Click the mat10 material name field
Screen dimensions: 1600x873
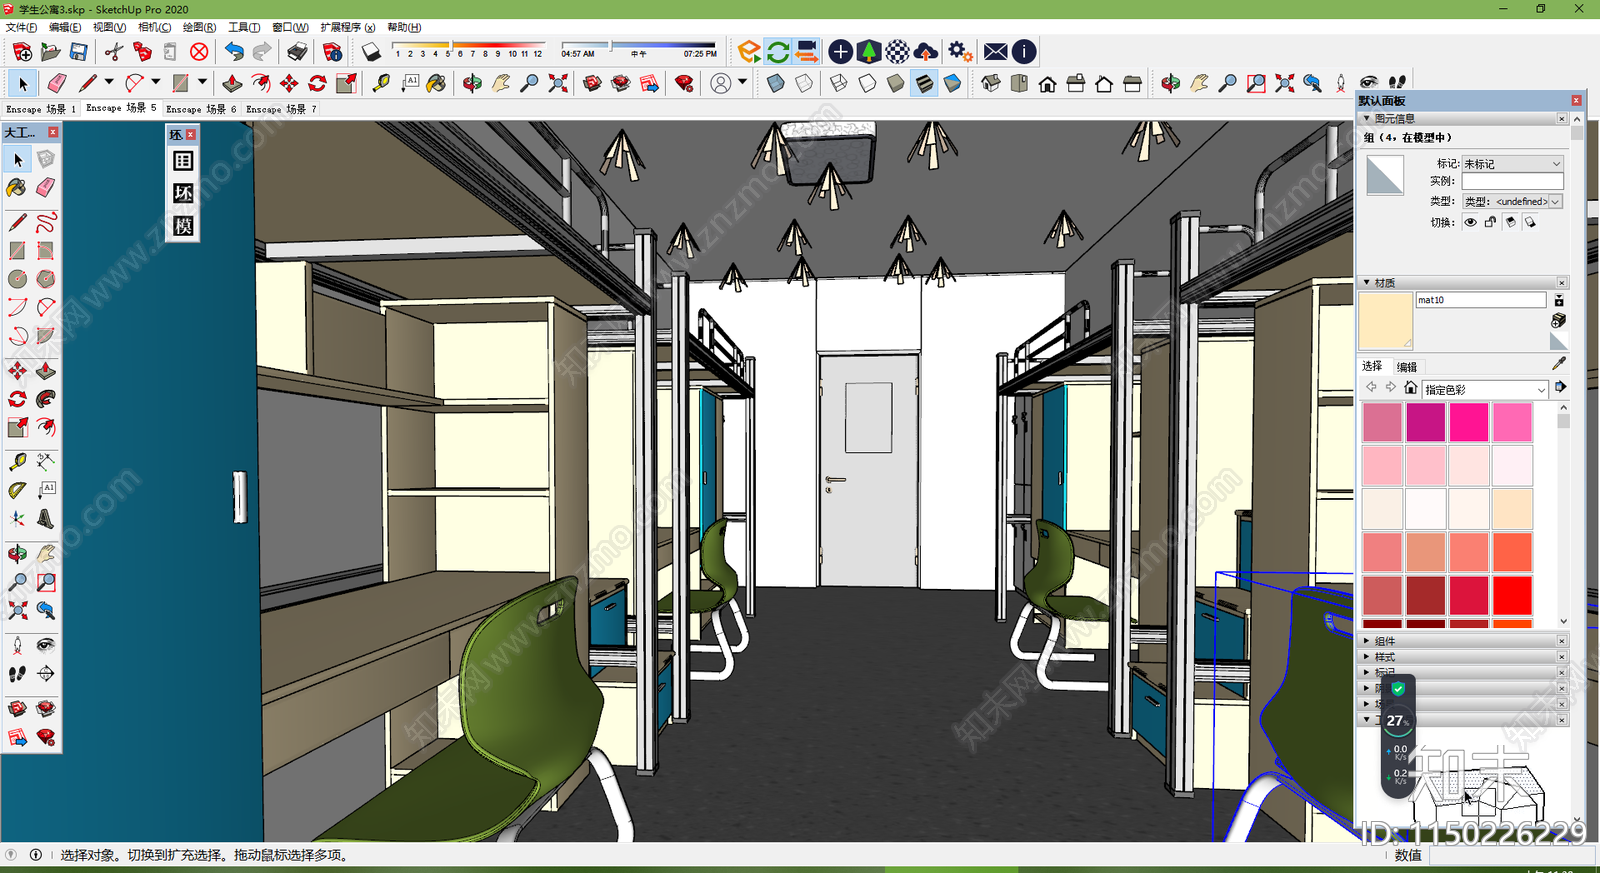1480,300
